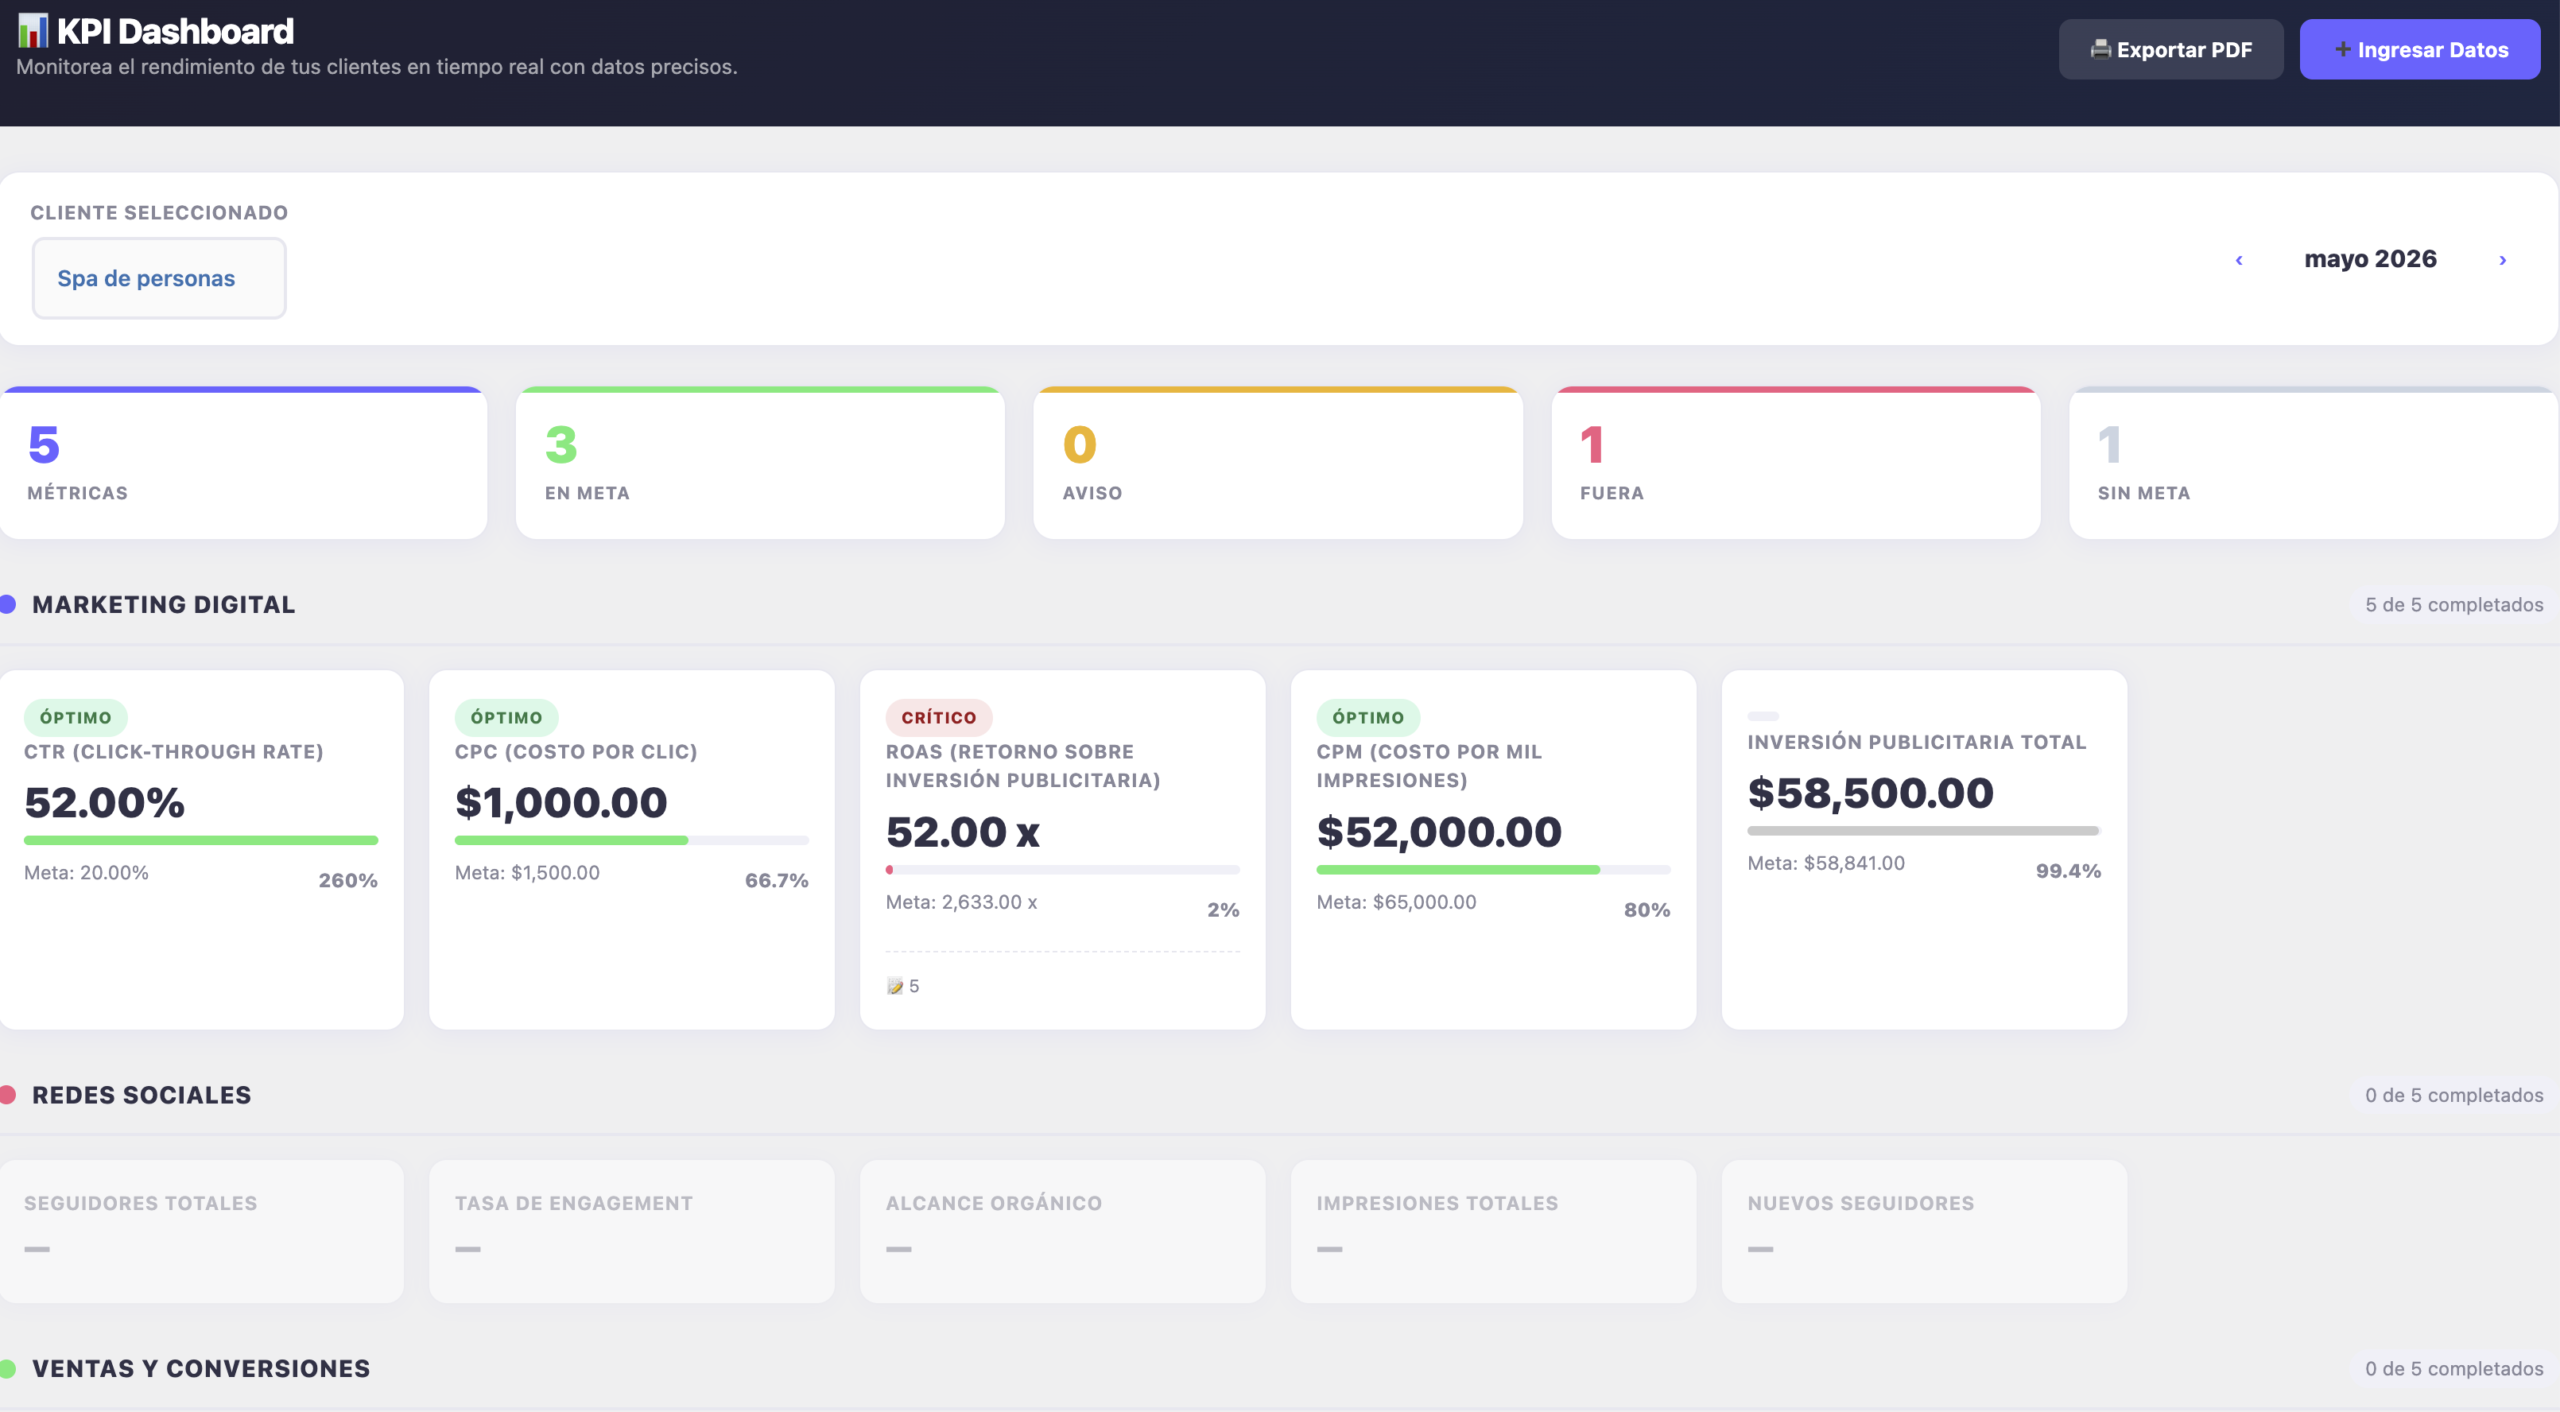Select the 5 Métricas summary card
This screenshot has width=2560, height=1412.
pyautogui.click(x=243, y=463)
